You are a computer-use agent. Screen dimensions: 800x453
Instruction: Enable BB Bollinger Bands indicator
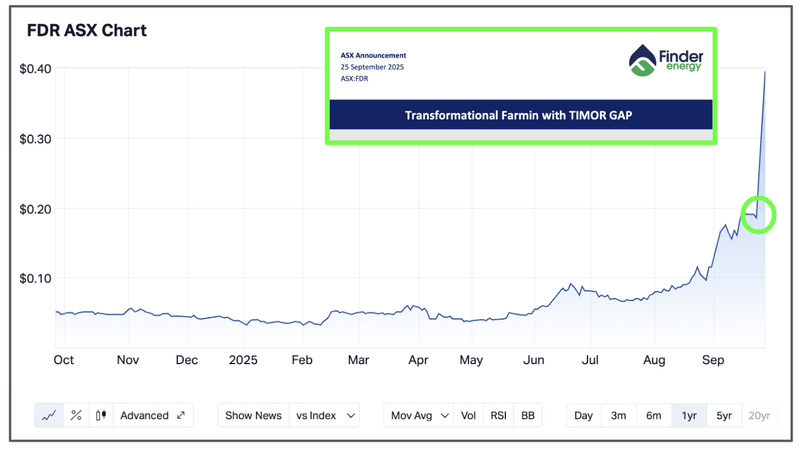click(528, 415)
